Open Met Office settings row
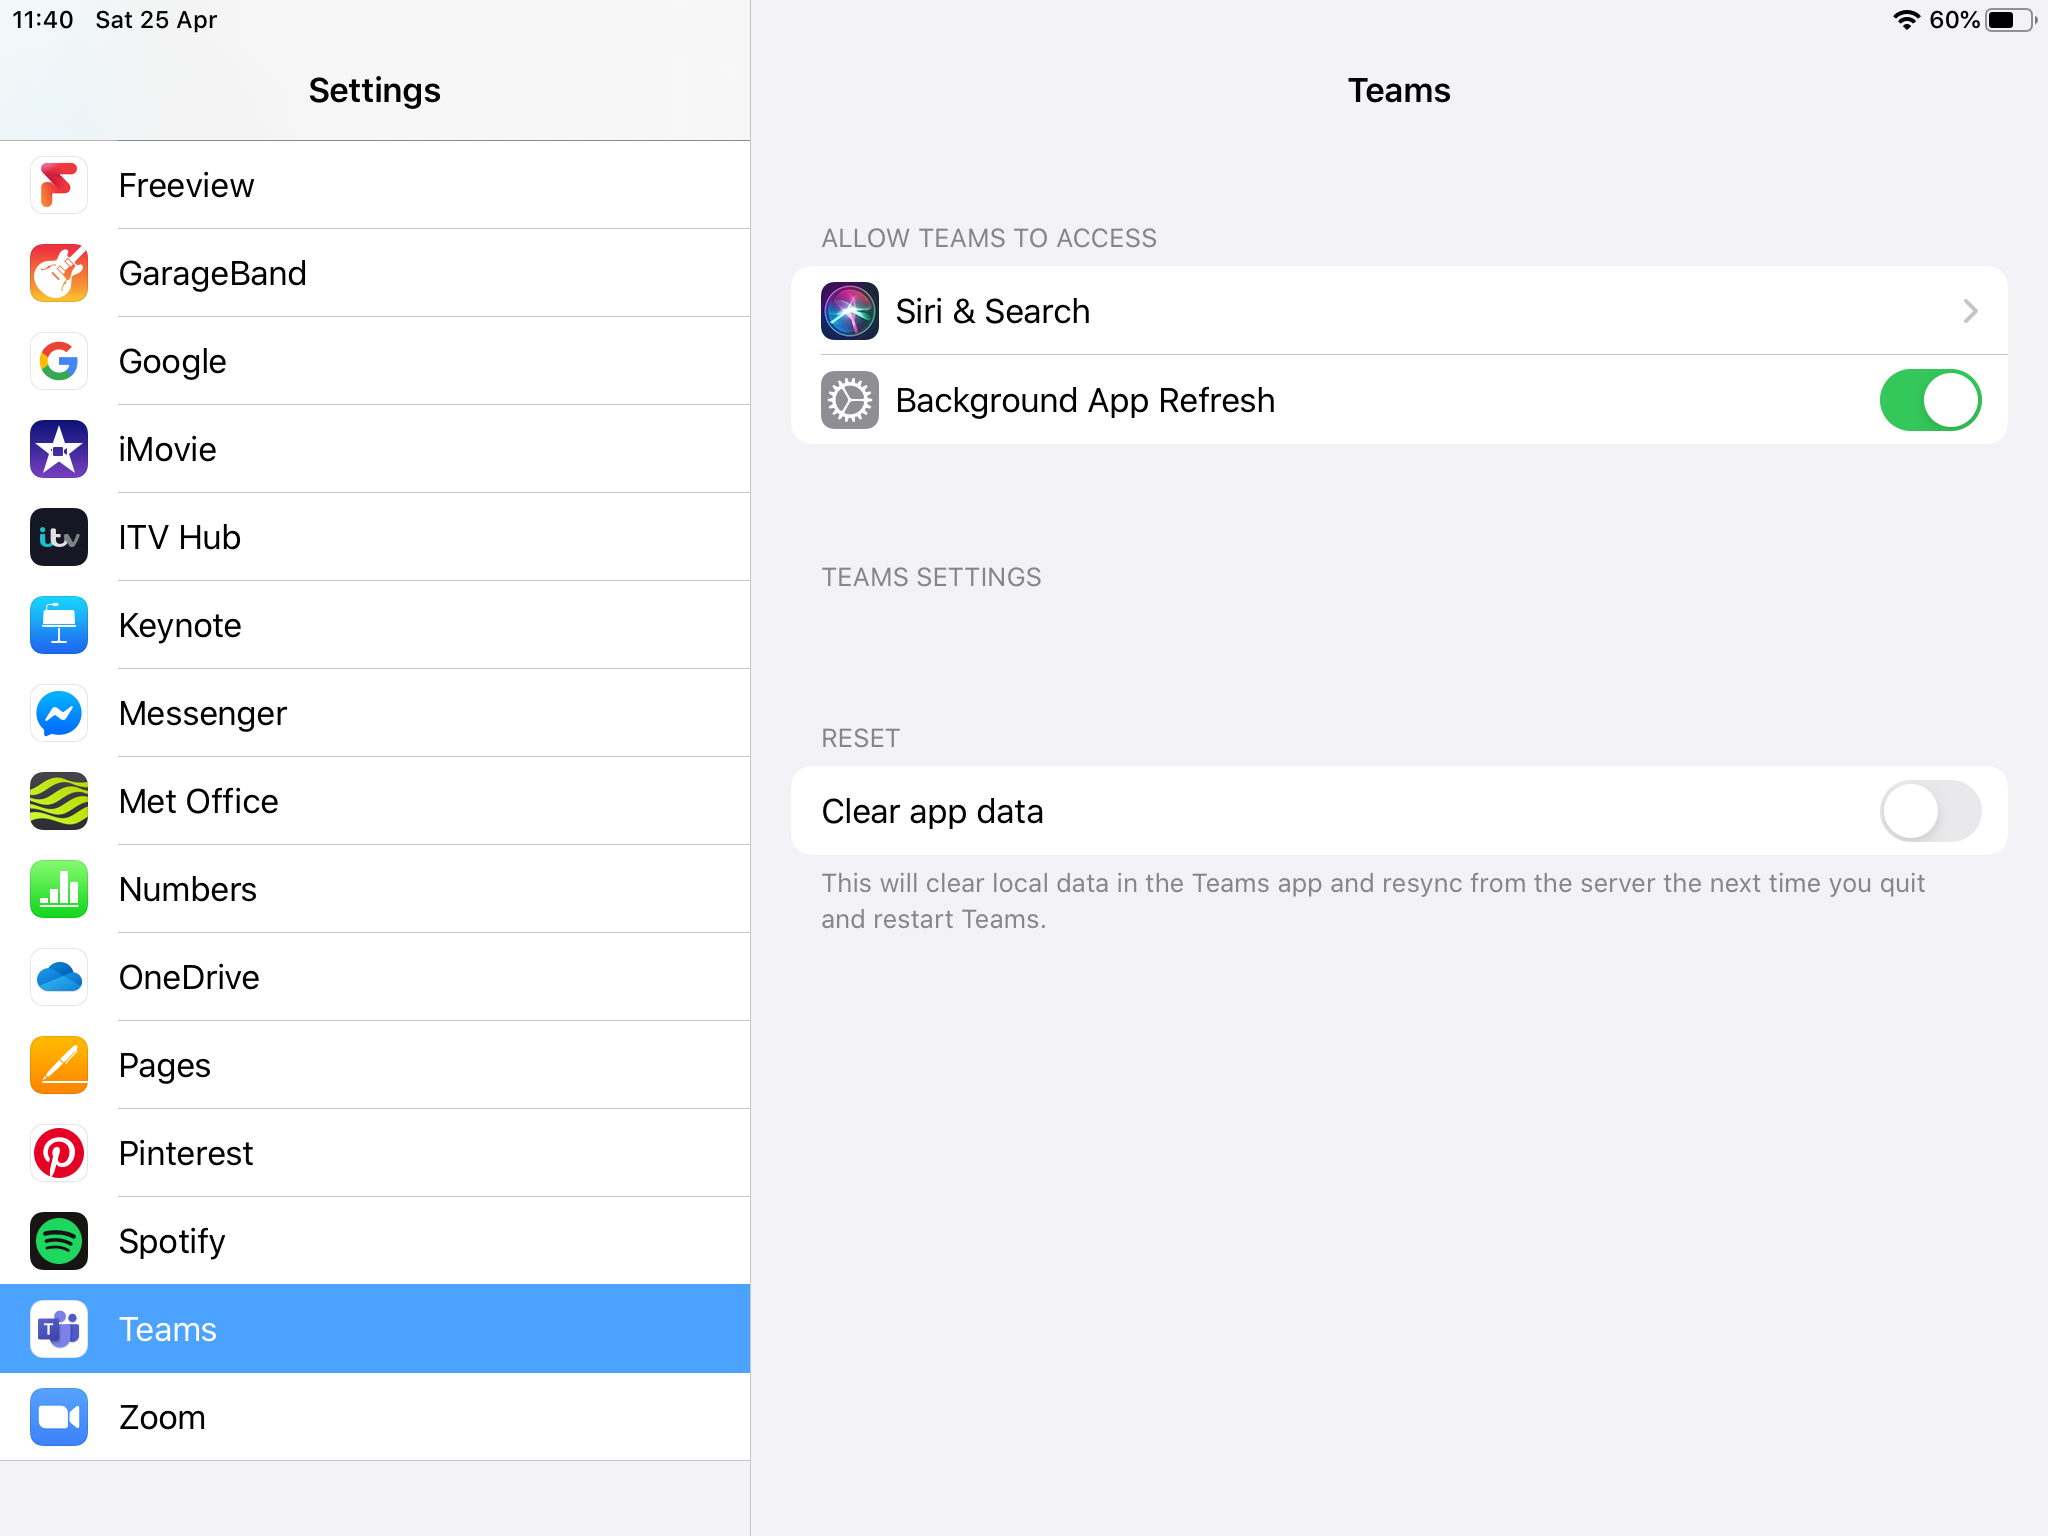Screen dimensions: 2048x1536 (375, 801)
